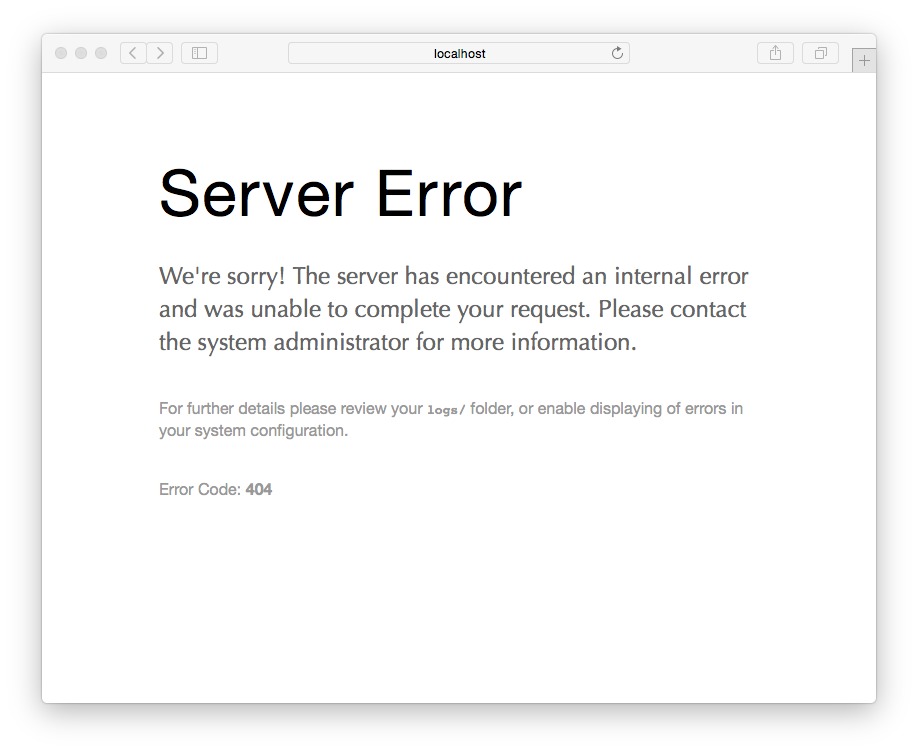
Task: Close the window with the first traffic light
Action: 61,53
